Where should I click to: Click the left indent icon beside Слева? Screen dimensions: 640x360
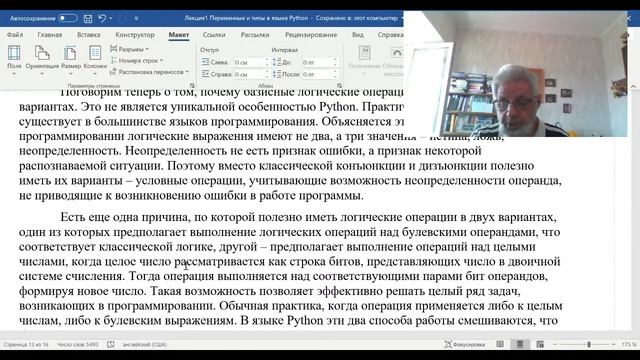point(205,62)
